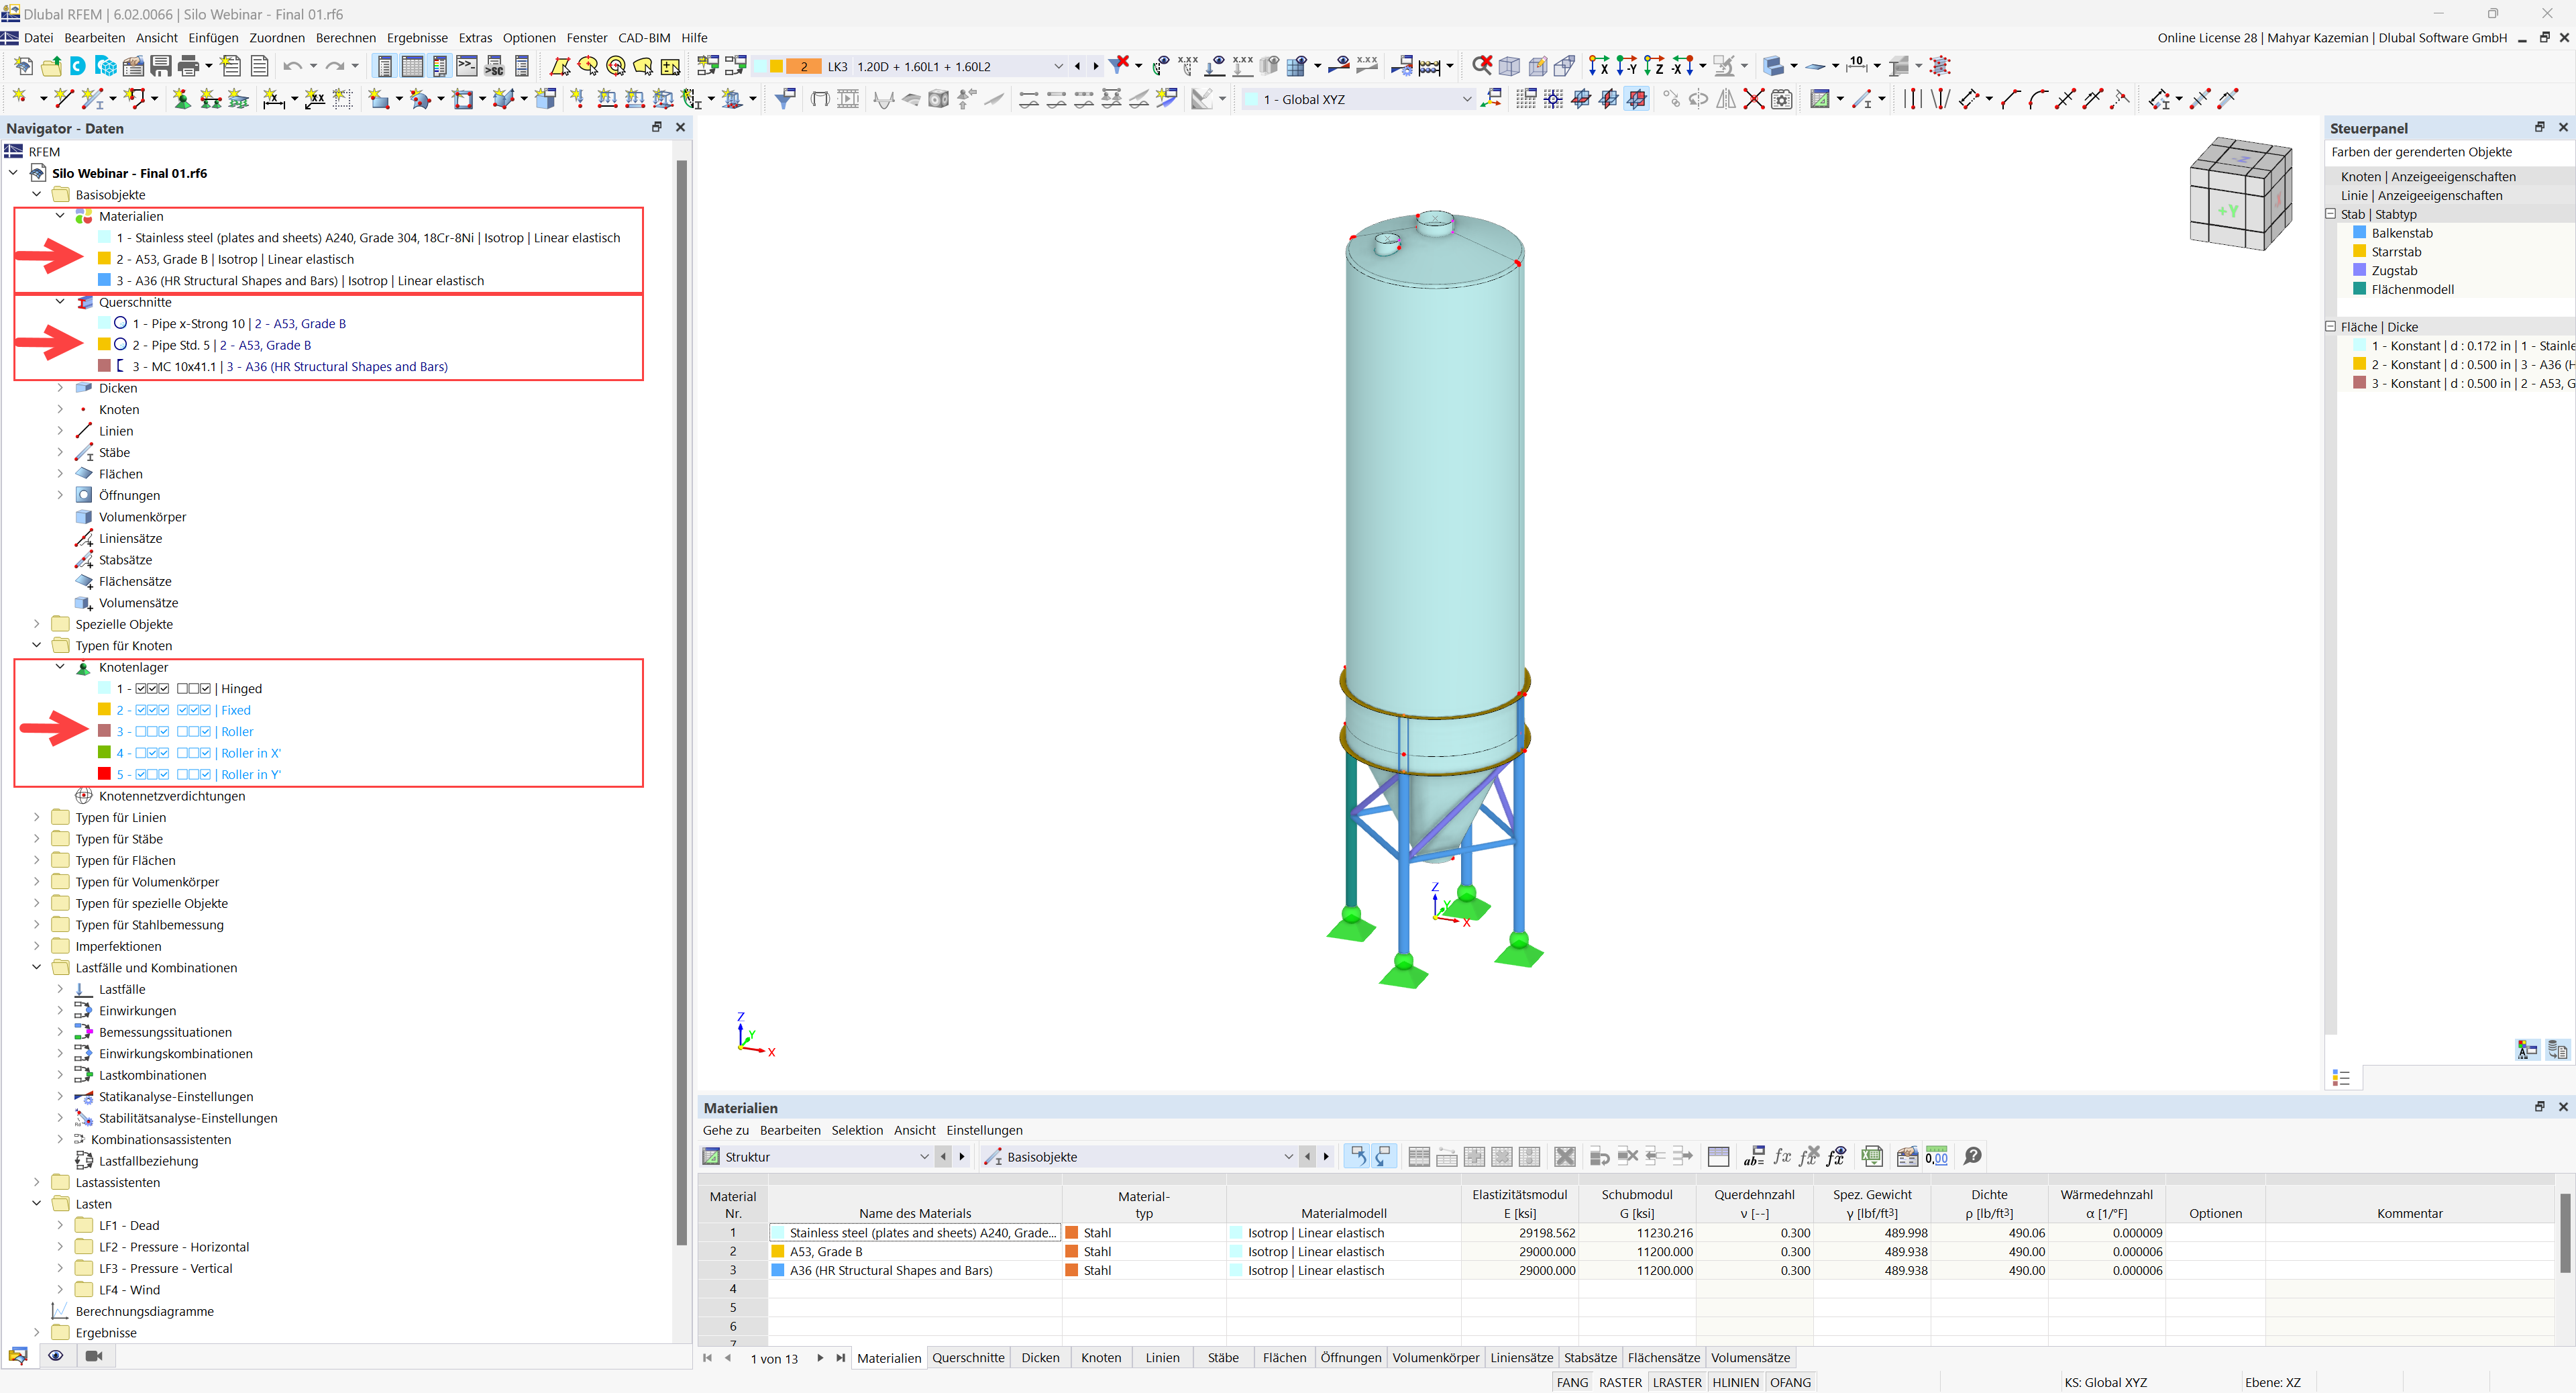Open the display settings gear icon
The width and height of the screenshot is (2576, 1393).
pyautogui.click(x=1783, y=99)
